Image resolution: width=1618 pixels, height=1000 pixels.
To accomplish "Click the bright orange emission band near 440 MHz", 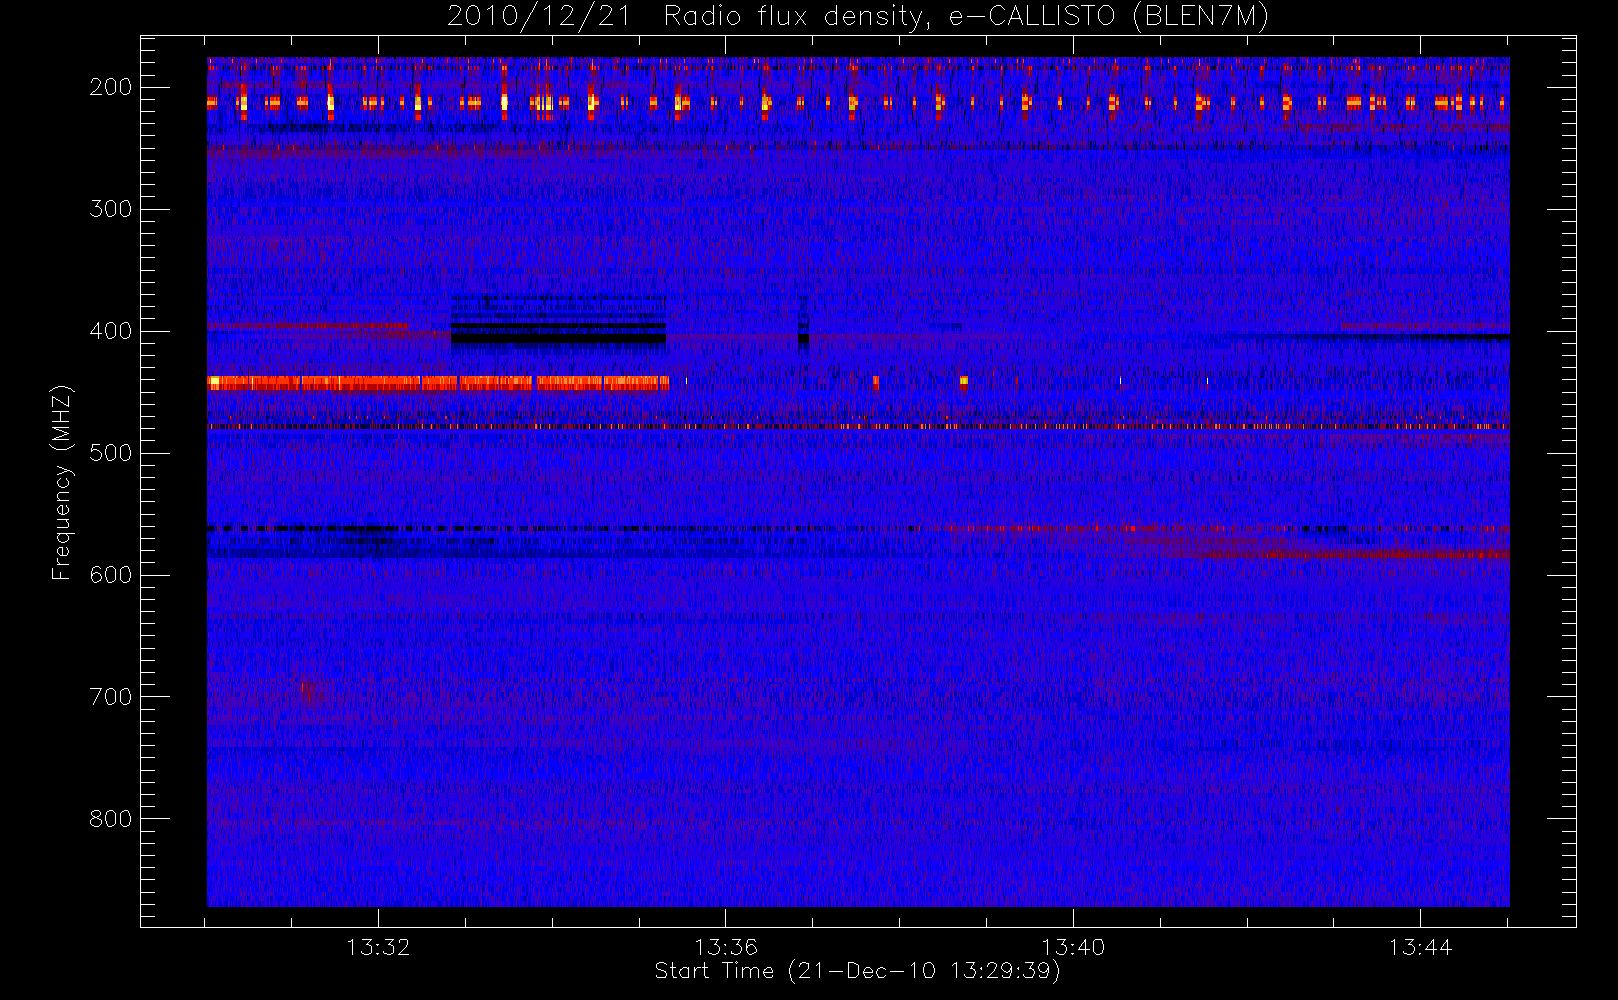I will click(438, 382).
